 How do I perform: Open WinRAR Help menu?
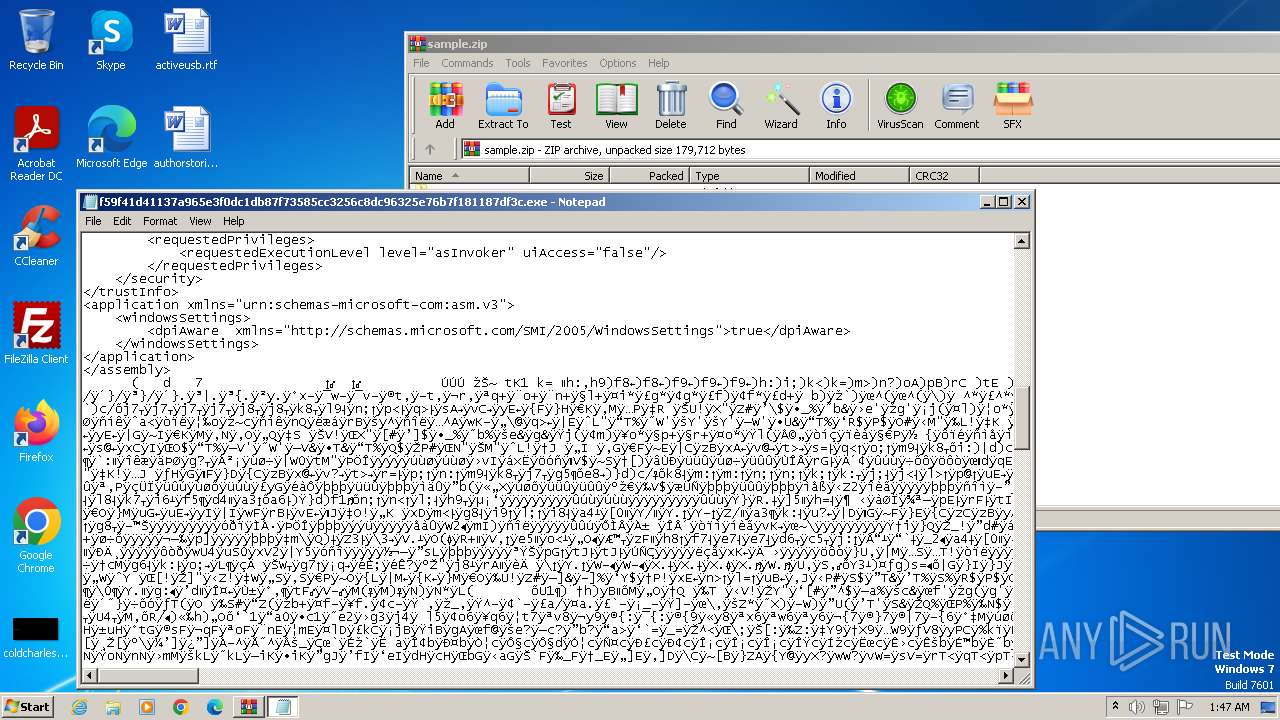tap(658, 63)
